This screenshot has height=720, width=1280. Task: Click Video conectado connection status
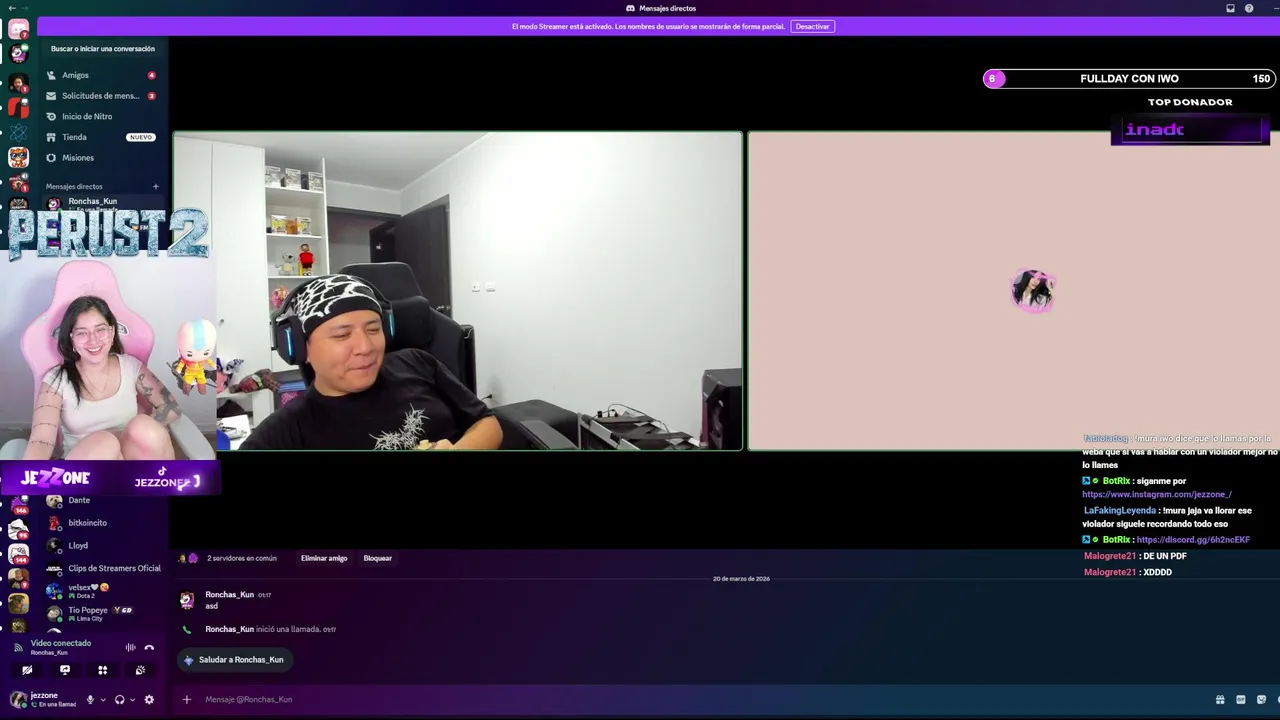(x=60, y=643)
